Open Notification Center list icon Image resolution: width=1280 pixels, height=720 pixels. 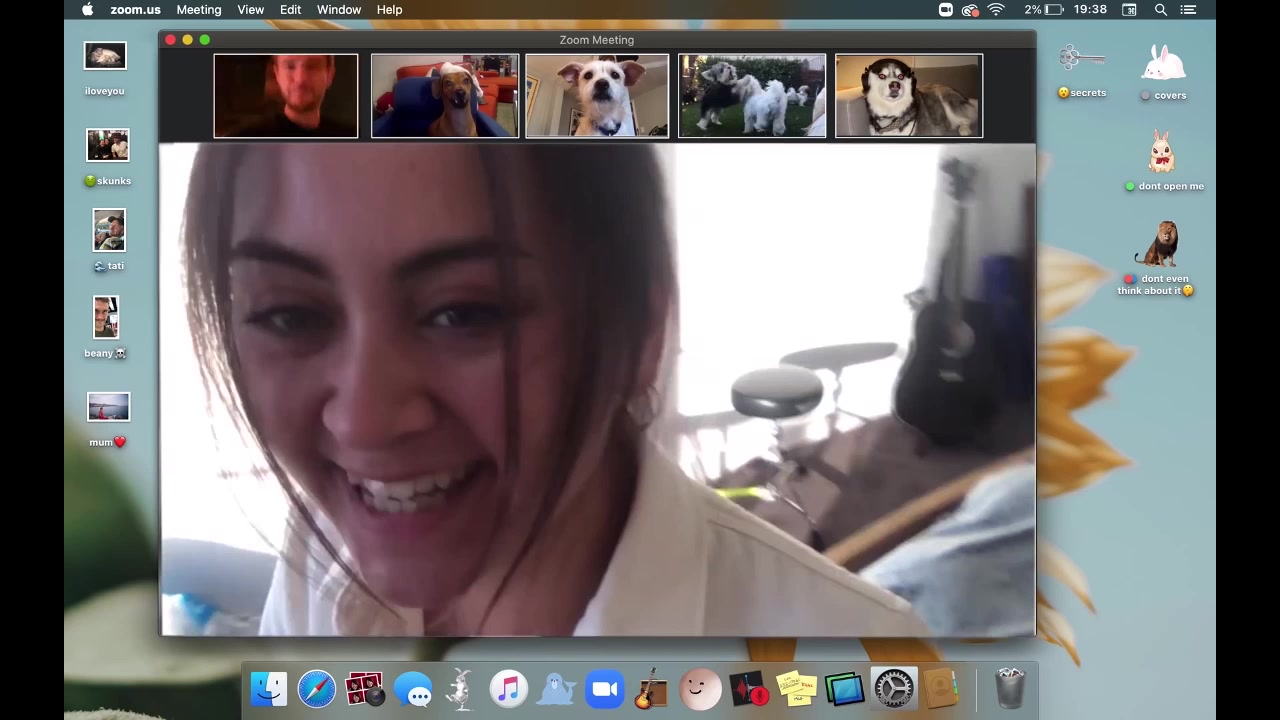[1188, 10]
